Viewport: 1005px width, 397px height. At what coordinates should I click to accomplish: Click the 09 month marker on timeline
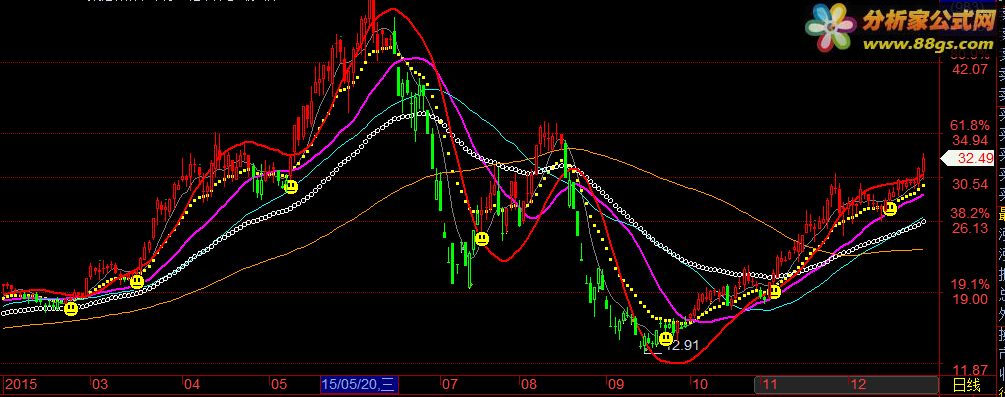tap(615, 385)
